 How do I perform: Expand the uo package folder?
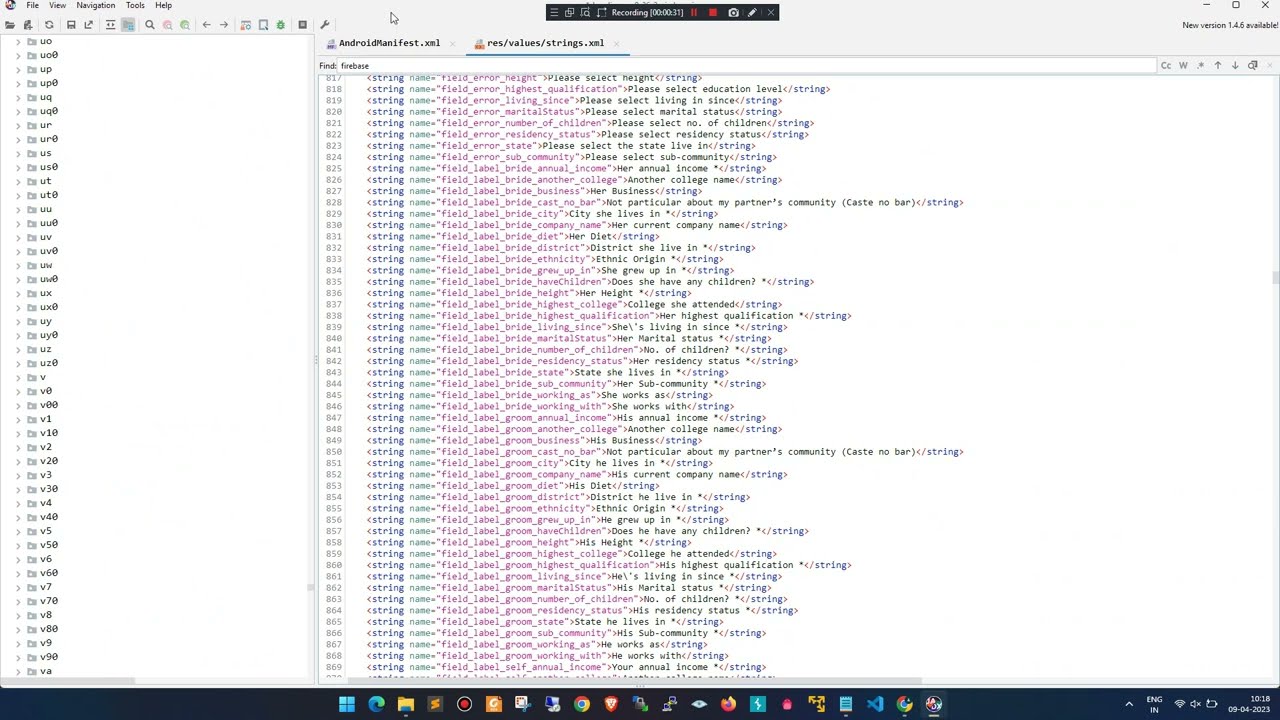click(18, 42)
